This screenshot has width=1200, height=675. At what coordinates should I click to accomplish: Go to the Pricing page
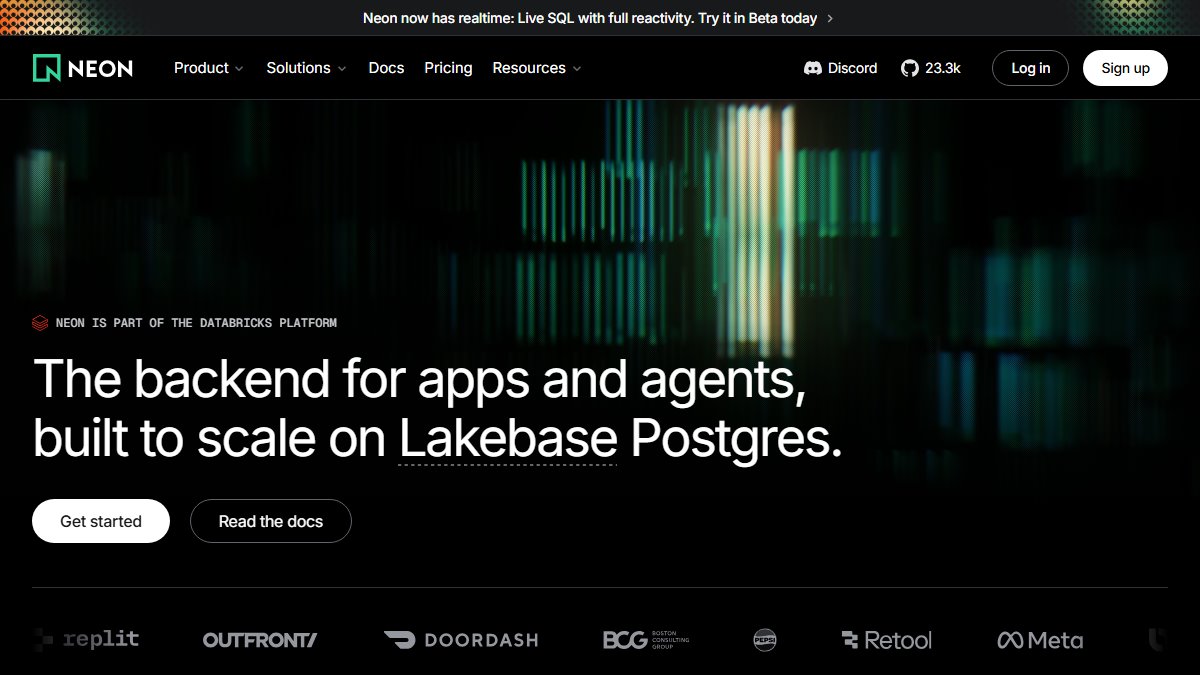click(x=448, y=68)
